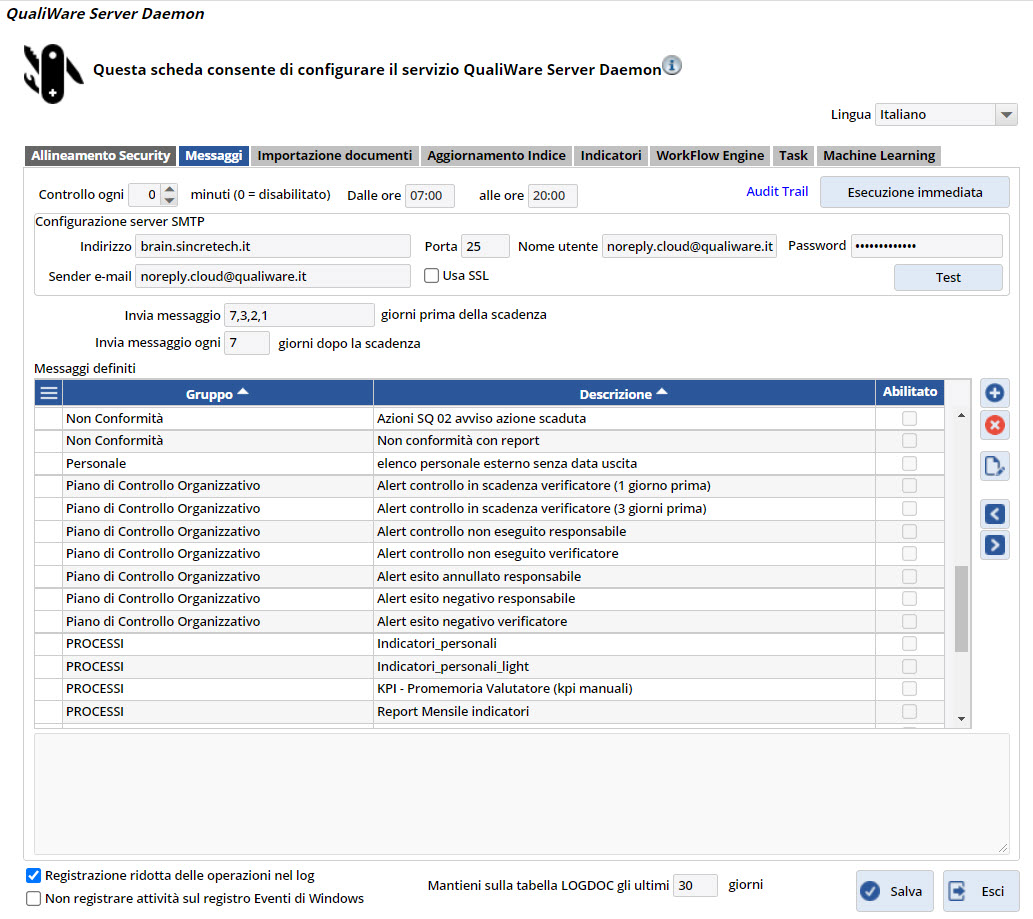This screenshot has width=1033, height=919.
Task: Click the Swiss knife application logo
Action: 52,72
